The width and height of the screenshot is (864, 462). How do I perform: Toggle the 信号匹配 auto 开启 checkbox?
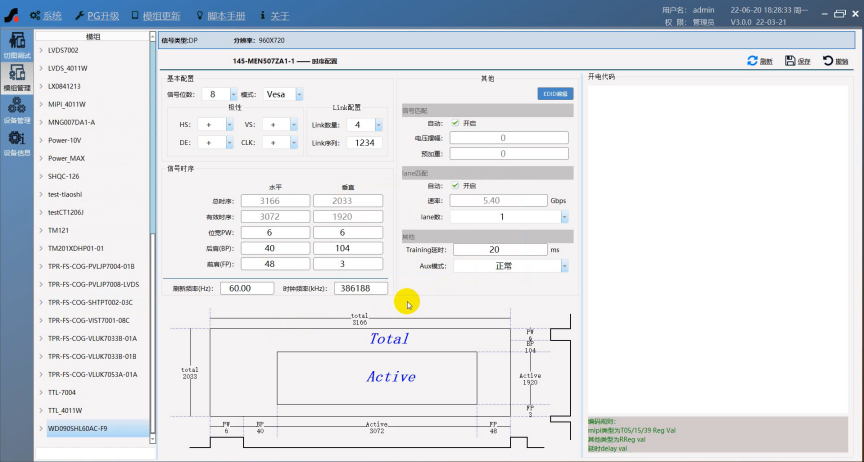[456, 123]
